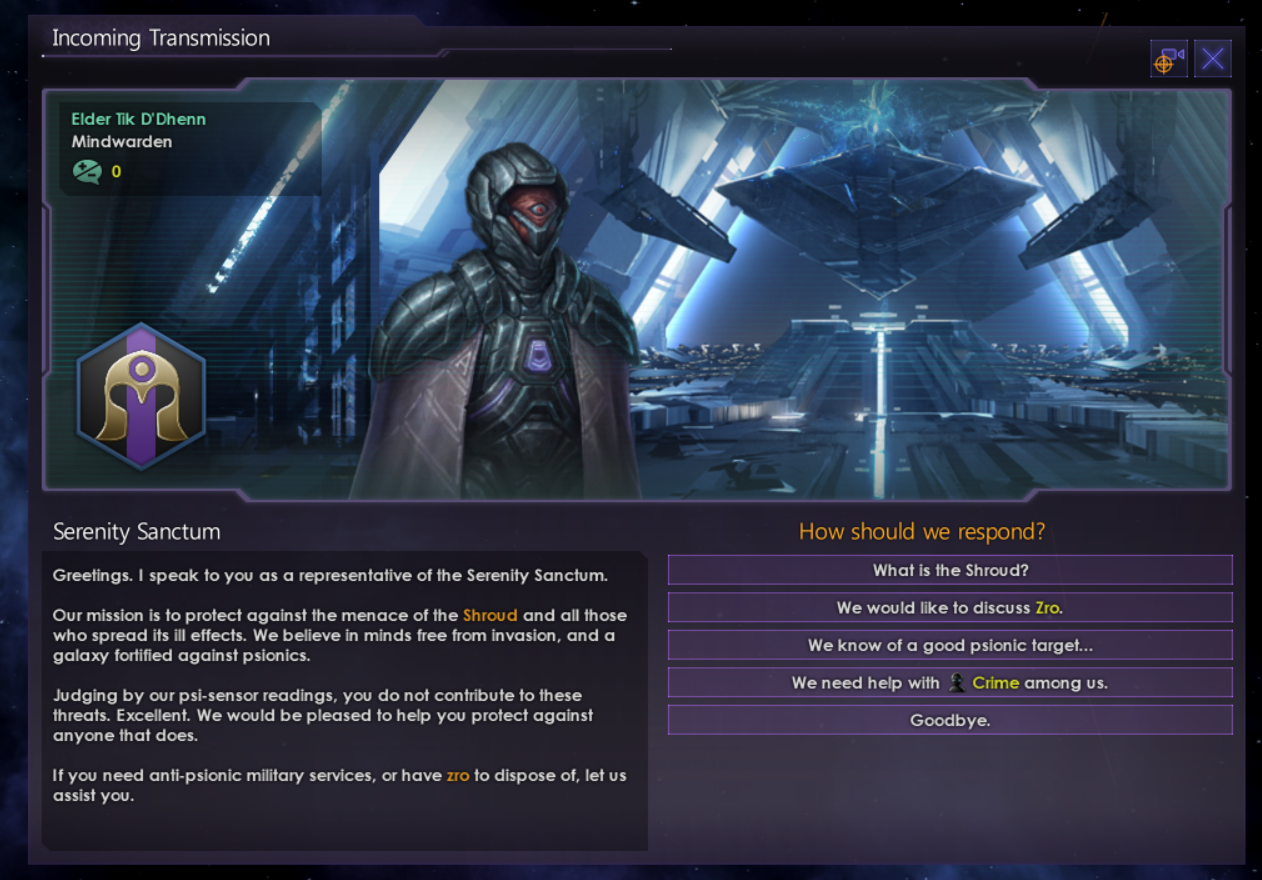
Task: Click the Mindwarden title label
Action: click(122, 142)
